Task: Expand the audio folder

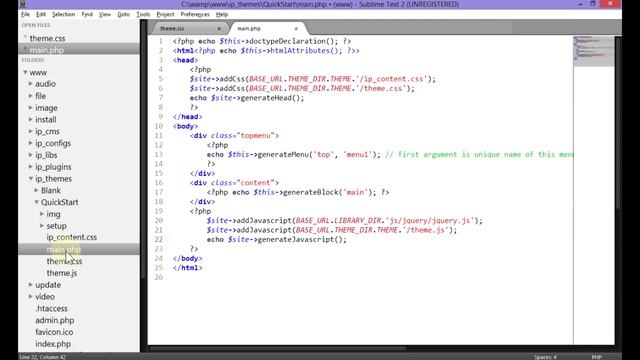Action: click(x=31, y=84)
